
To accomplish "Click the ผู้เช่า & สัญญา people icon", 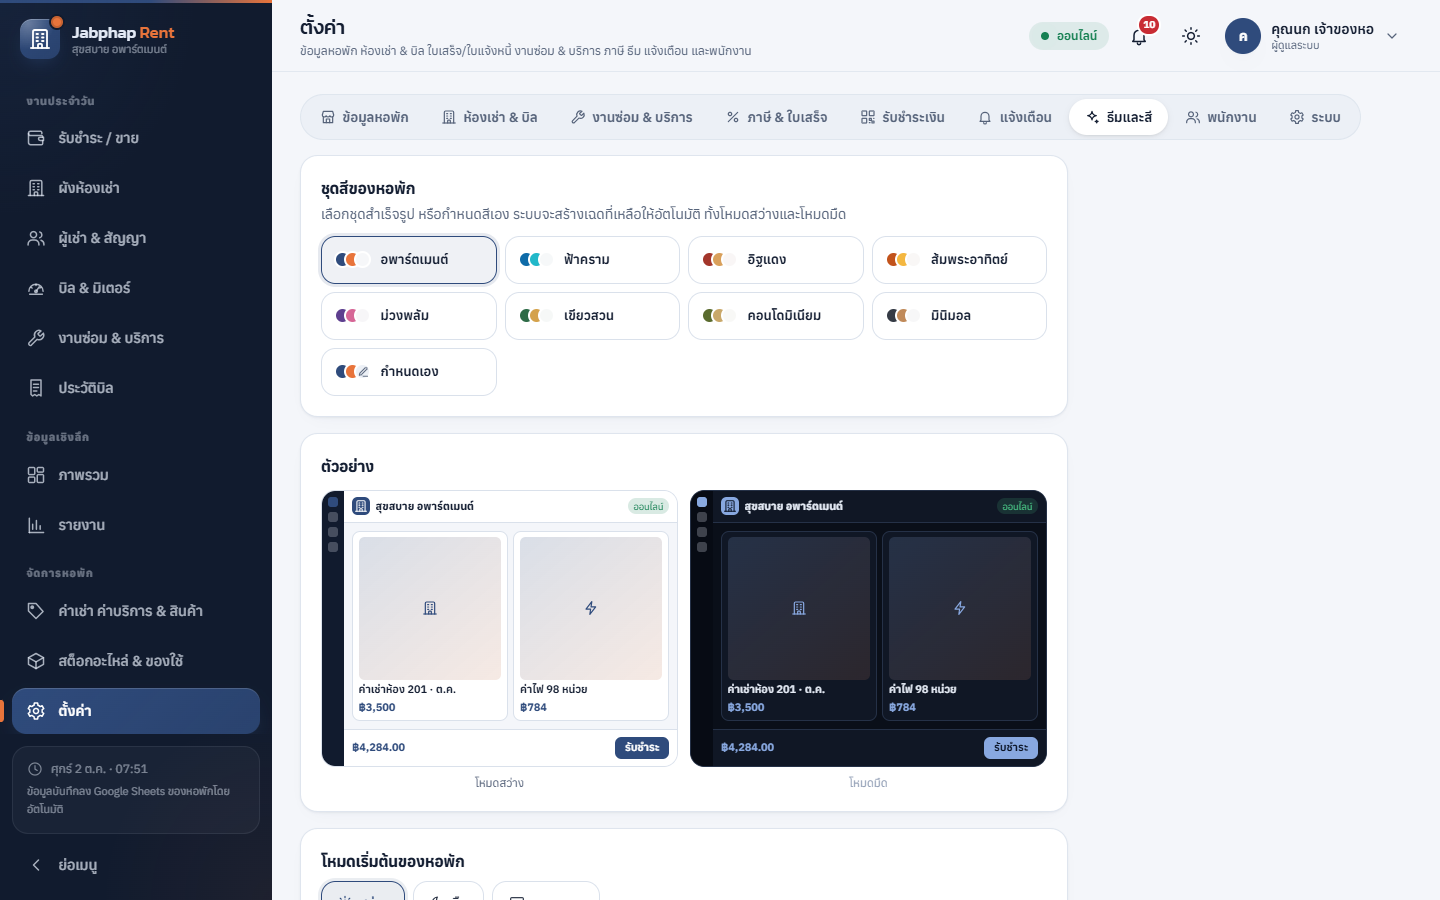I will (x=36, y=238).
